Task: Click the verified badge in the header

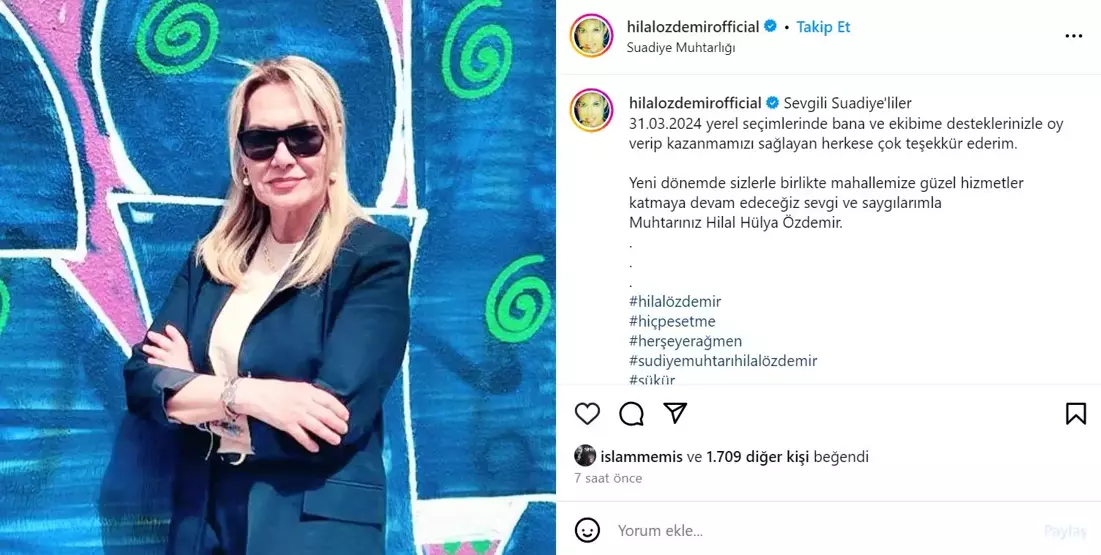Action: pyautogui.click(x=770, y=27)
